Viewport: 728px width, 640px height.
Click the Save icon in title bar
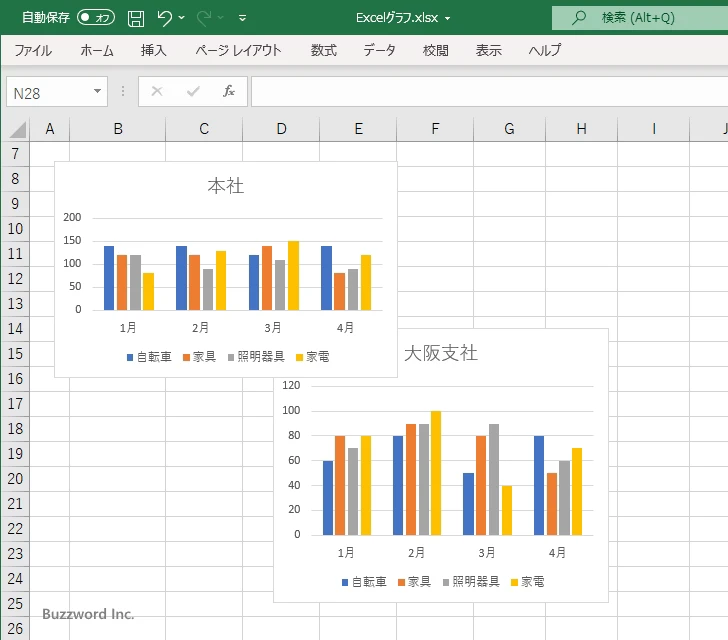click(136, 18)
